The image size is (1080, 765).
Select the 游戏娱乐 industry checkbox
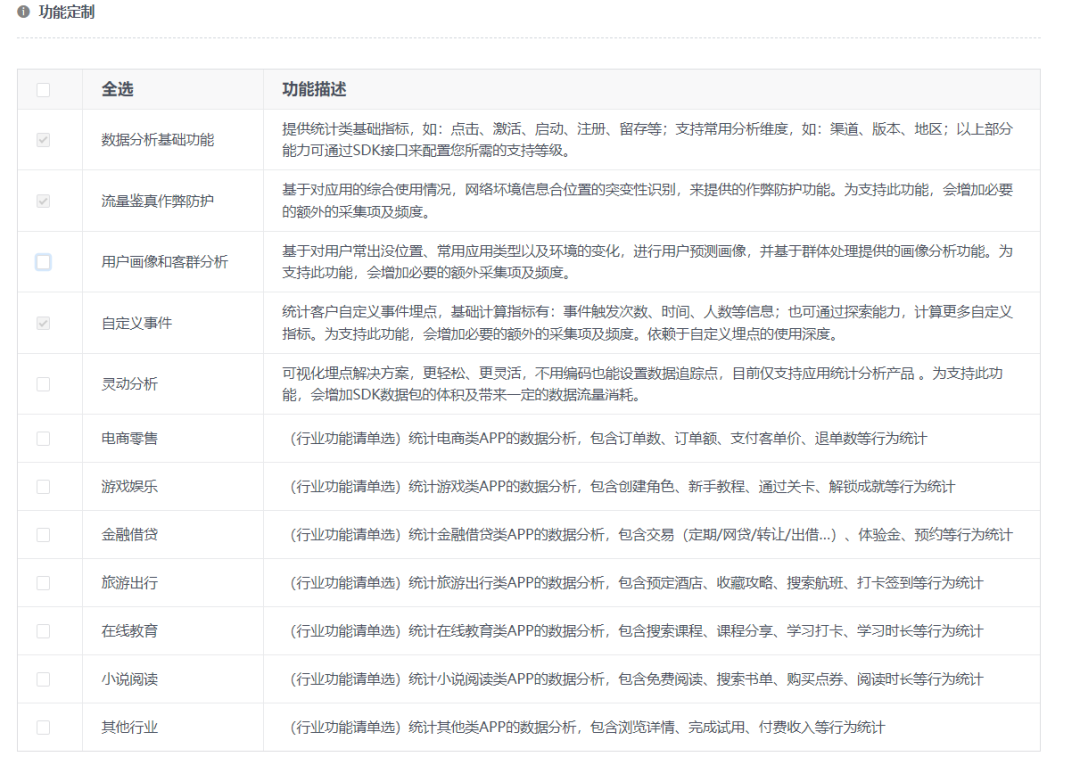(43, 487)
